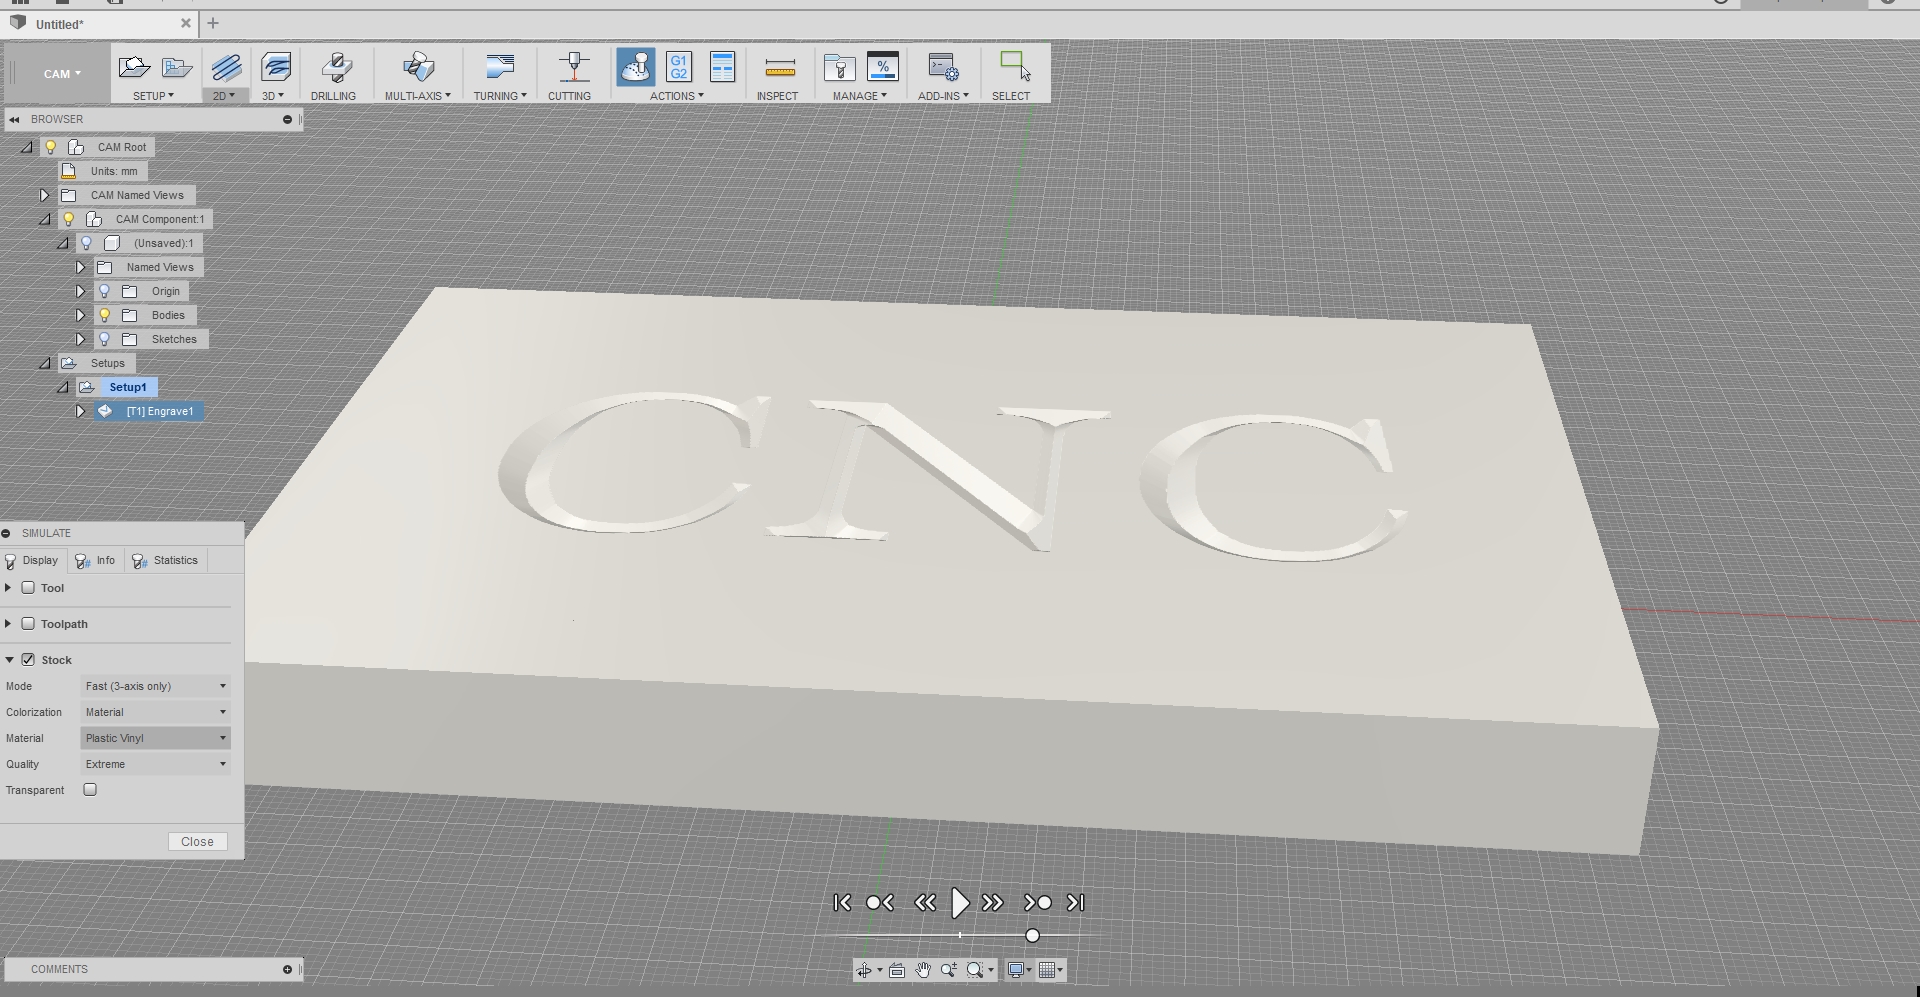Click the Zoom magnifier icon with plus-minus

click(x=948, y=970)
